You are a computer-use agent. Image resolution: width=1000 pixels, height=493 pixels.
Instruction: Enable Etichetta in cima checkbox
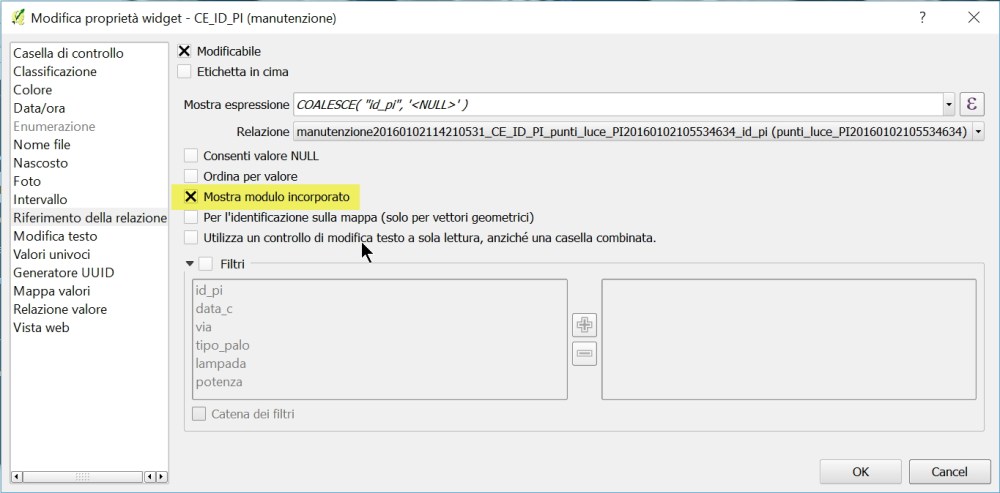184,72
